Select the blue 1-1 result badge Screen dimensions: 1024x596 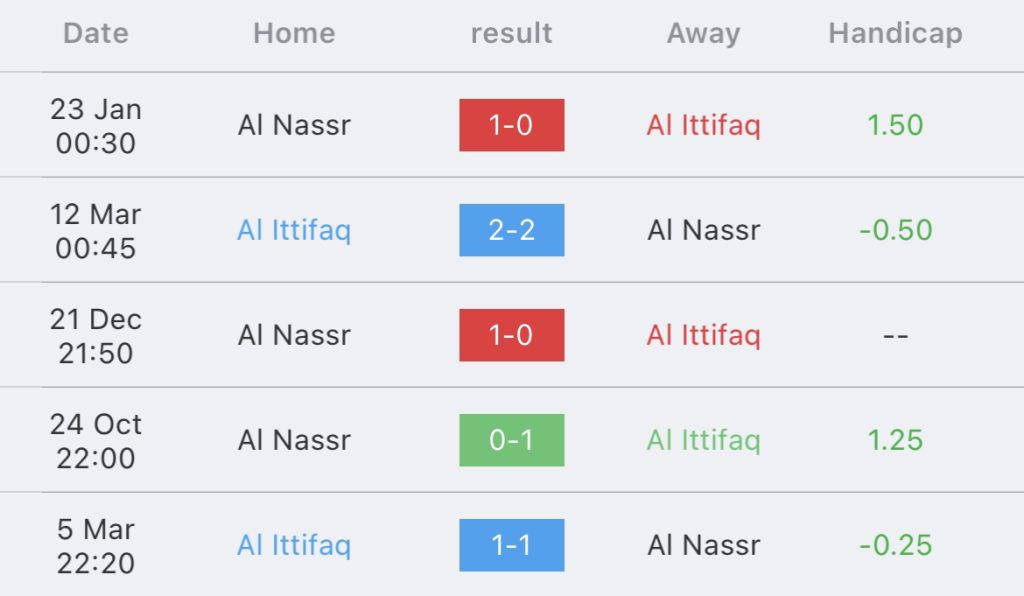click(x=511, y=546)
